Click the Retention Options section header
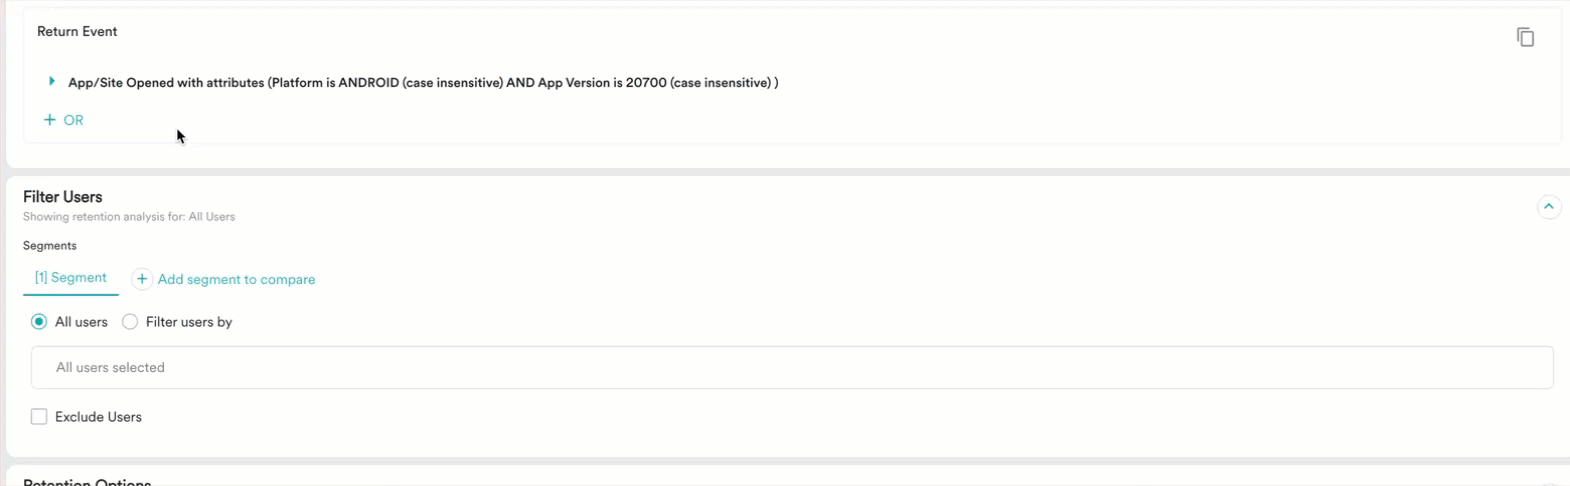Screen dimensions: 1570x486 pos(87,481)
